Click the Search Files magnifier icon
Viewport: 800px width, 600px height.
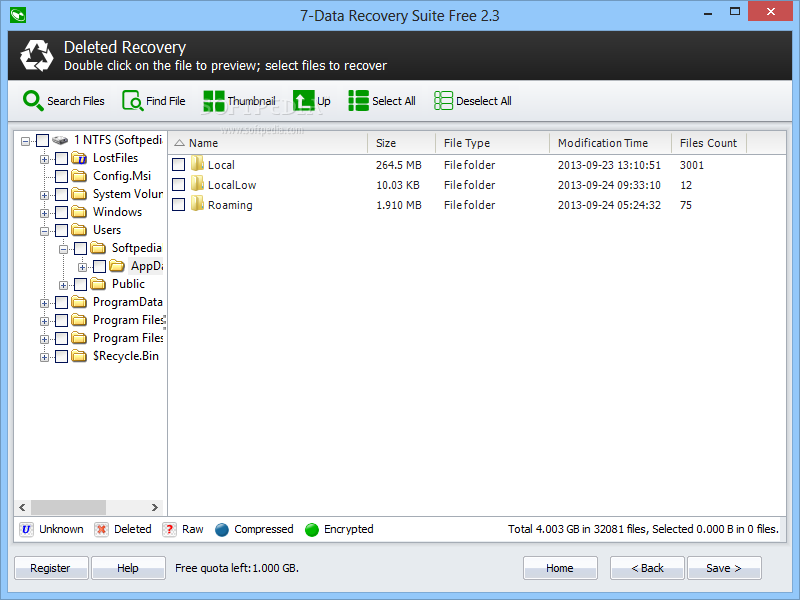[x=33, y=101]
